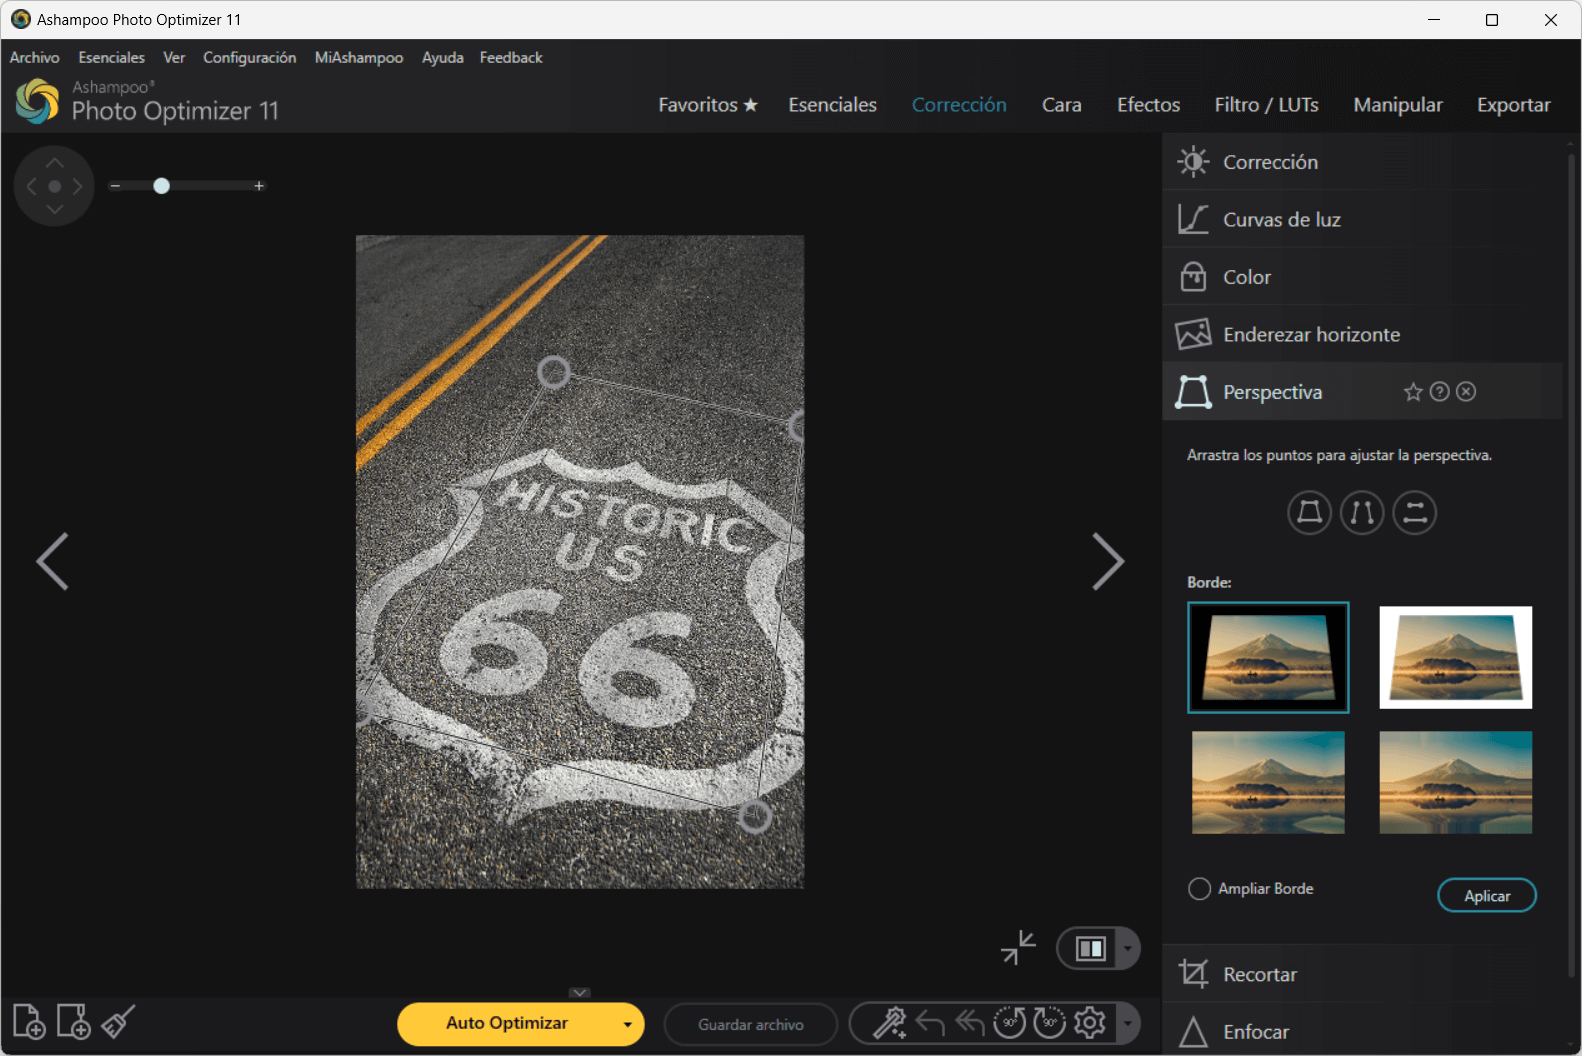The height and width of the screenshot is (1056, 1582).
Task: Open the Configuración menu
Action: coord(249,58)
